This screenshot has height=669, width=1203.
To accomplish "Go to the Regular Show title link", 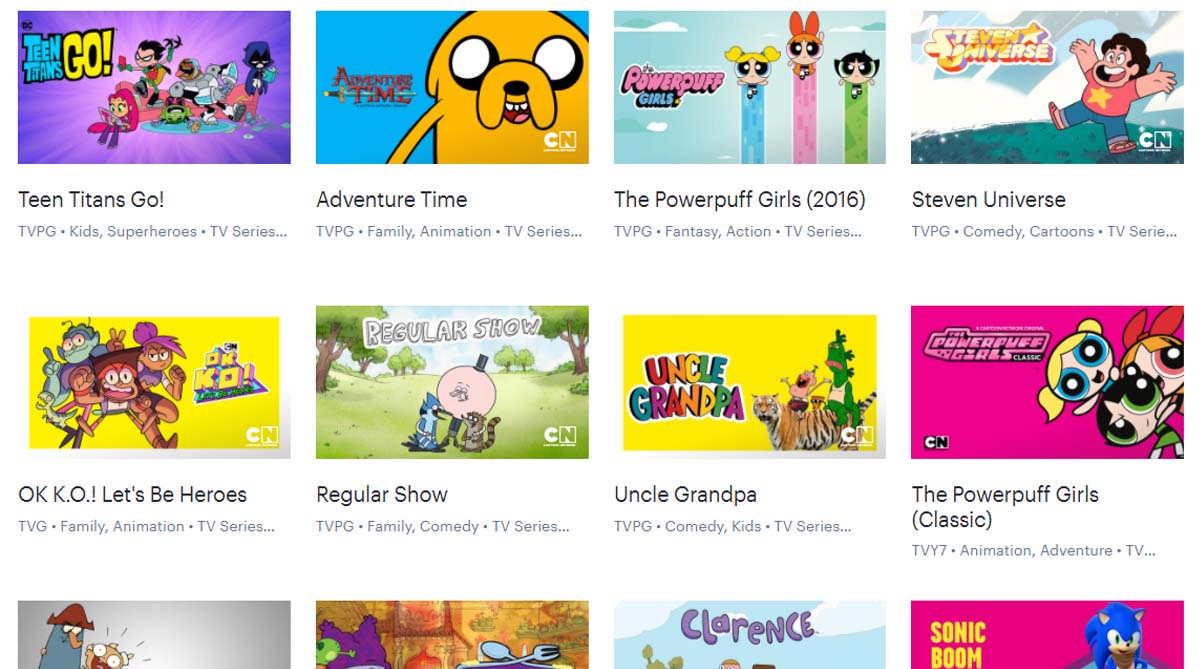I will pos(381,495).
